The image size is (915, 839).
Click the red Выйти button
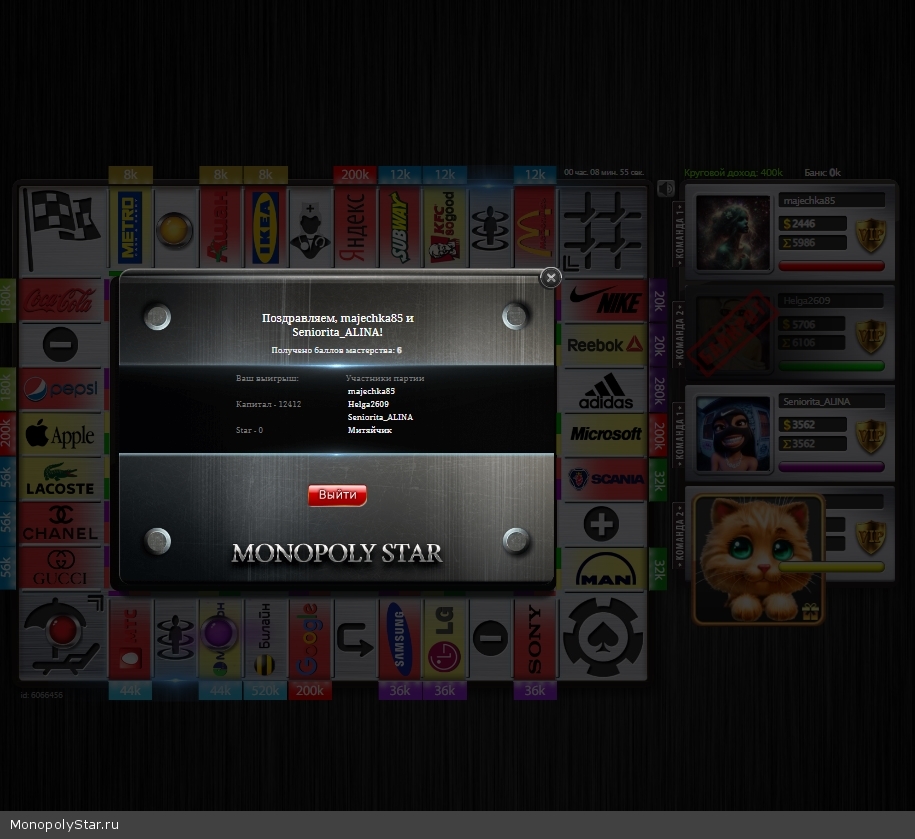pos(337,495)
